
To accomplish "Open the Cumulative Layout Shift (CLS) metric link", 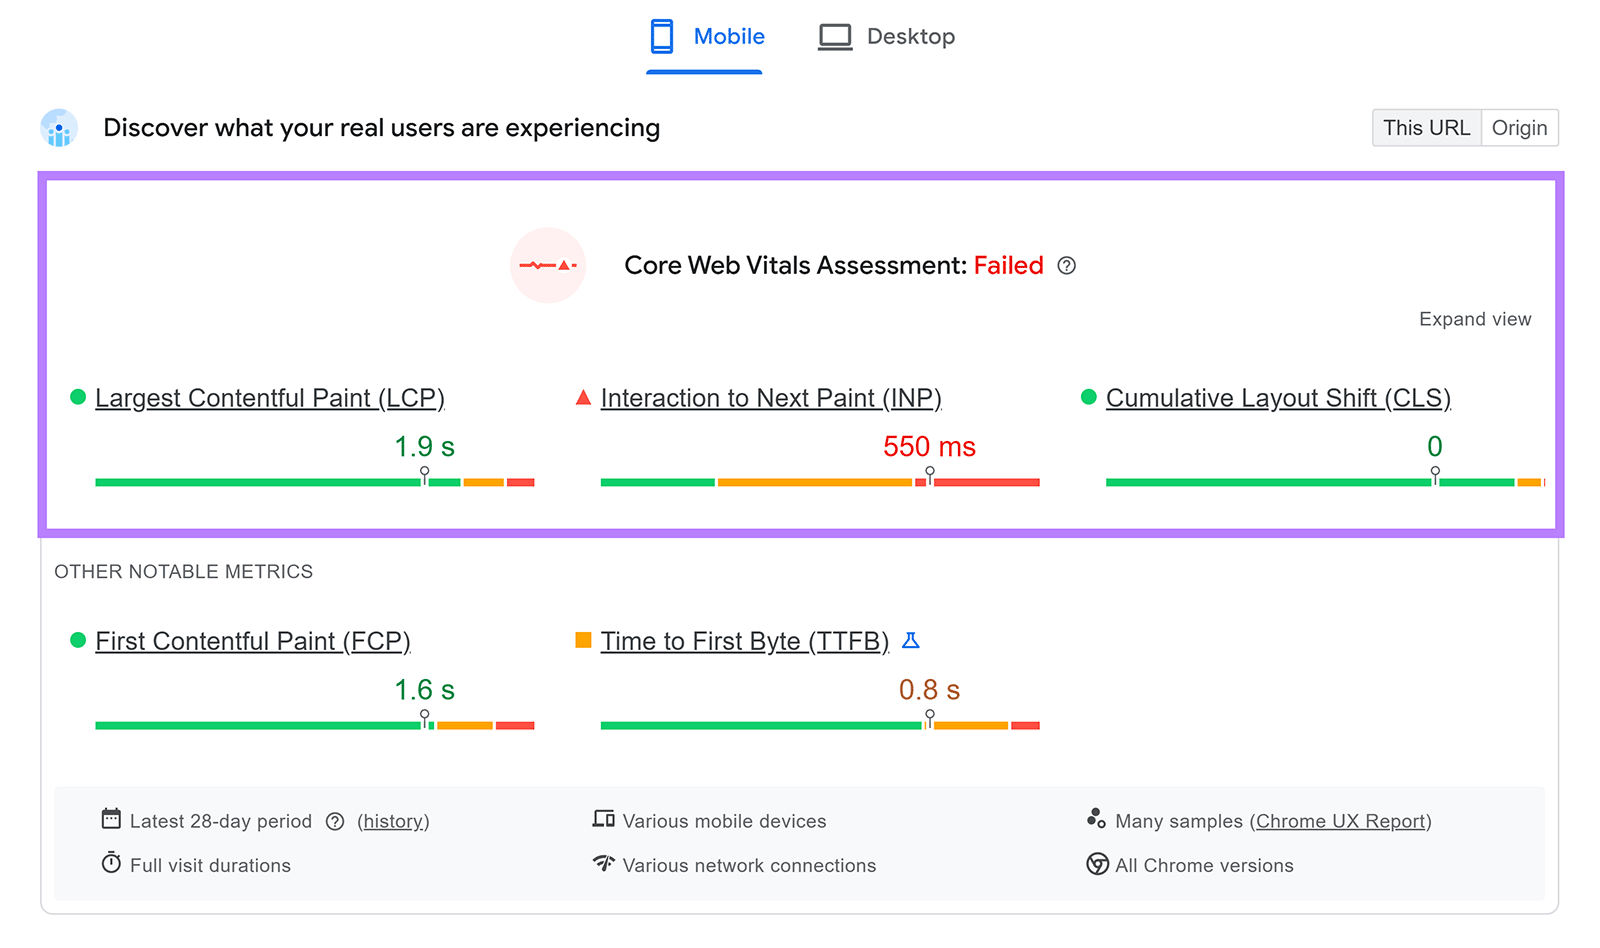I will click(x=1277, y=397).
